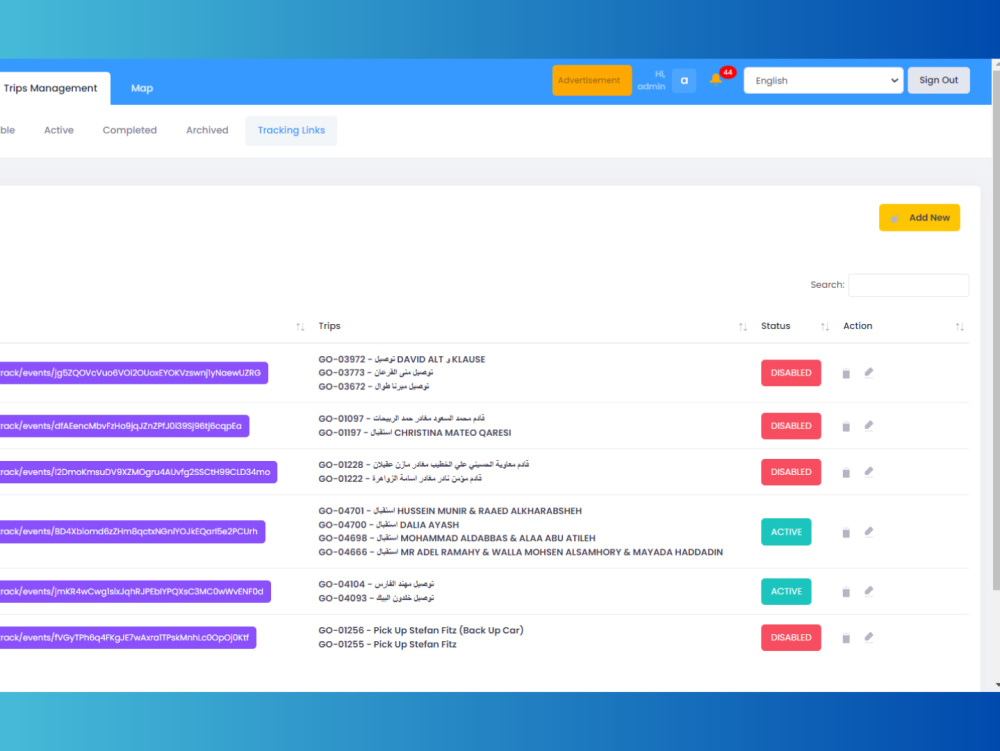The image size is (1000, 751).
Task: Click trip text GO-04698 MOHAMMAD ALDABBAS
Action: pos(457,538)
